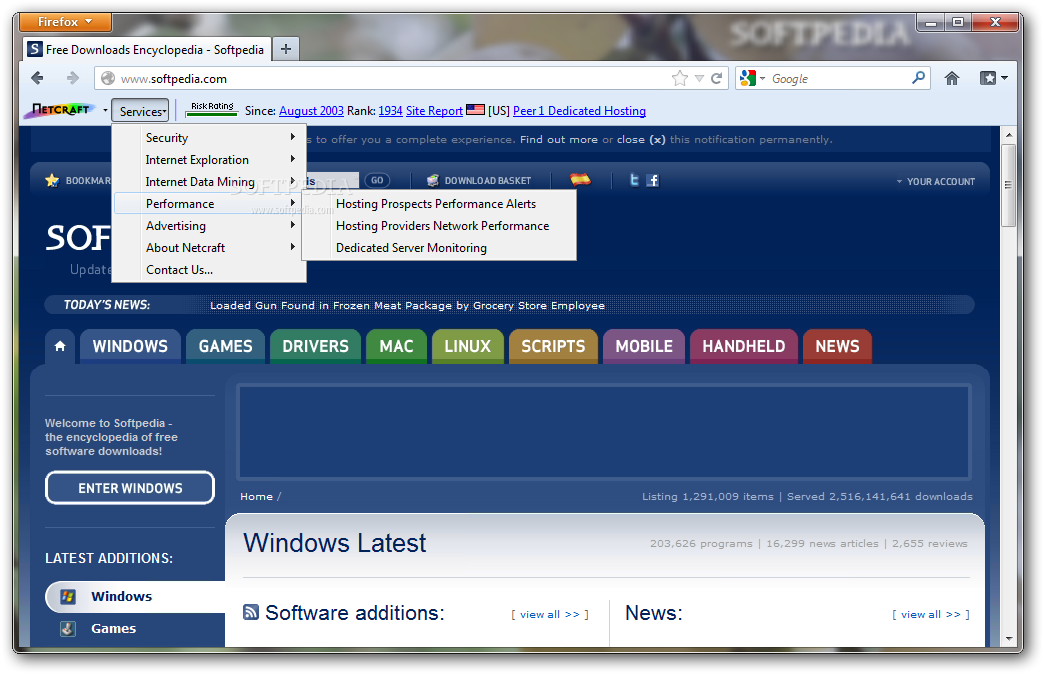Expand Internet Data Mining submenu

pos(209,182)
